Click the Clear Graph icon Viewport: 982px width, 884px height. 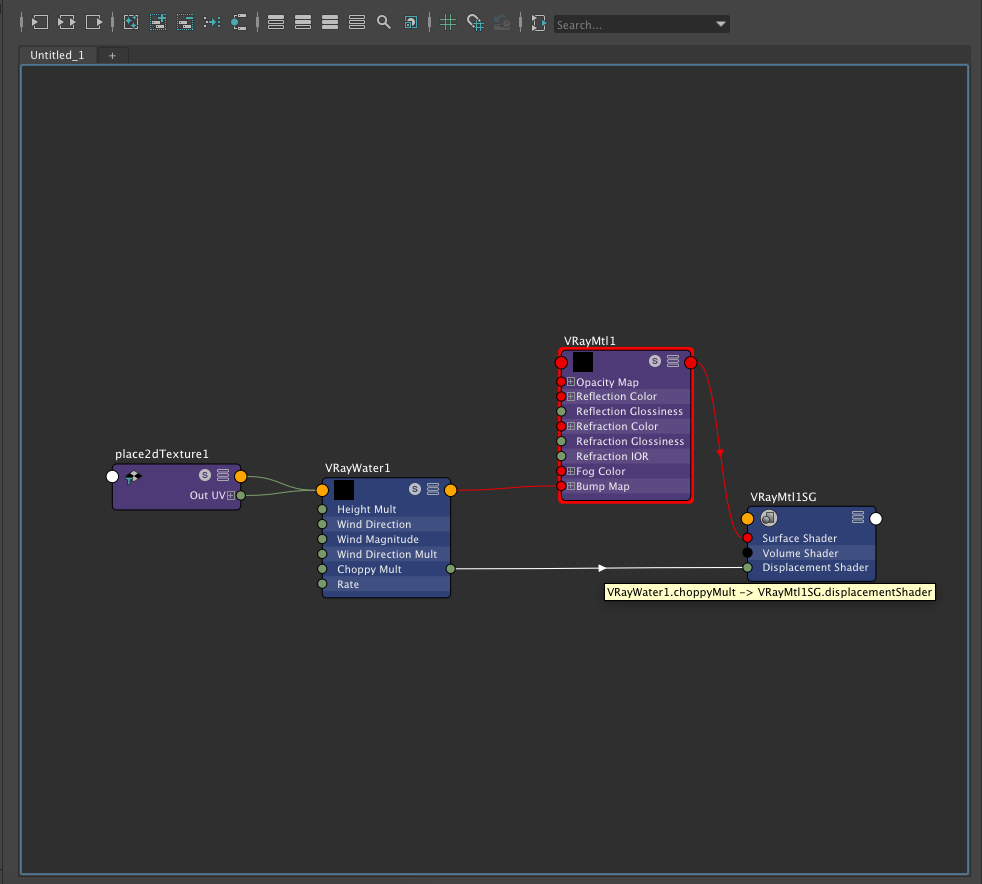131,23
